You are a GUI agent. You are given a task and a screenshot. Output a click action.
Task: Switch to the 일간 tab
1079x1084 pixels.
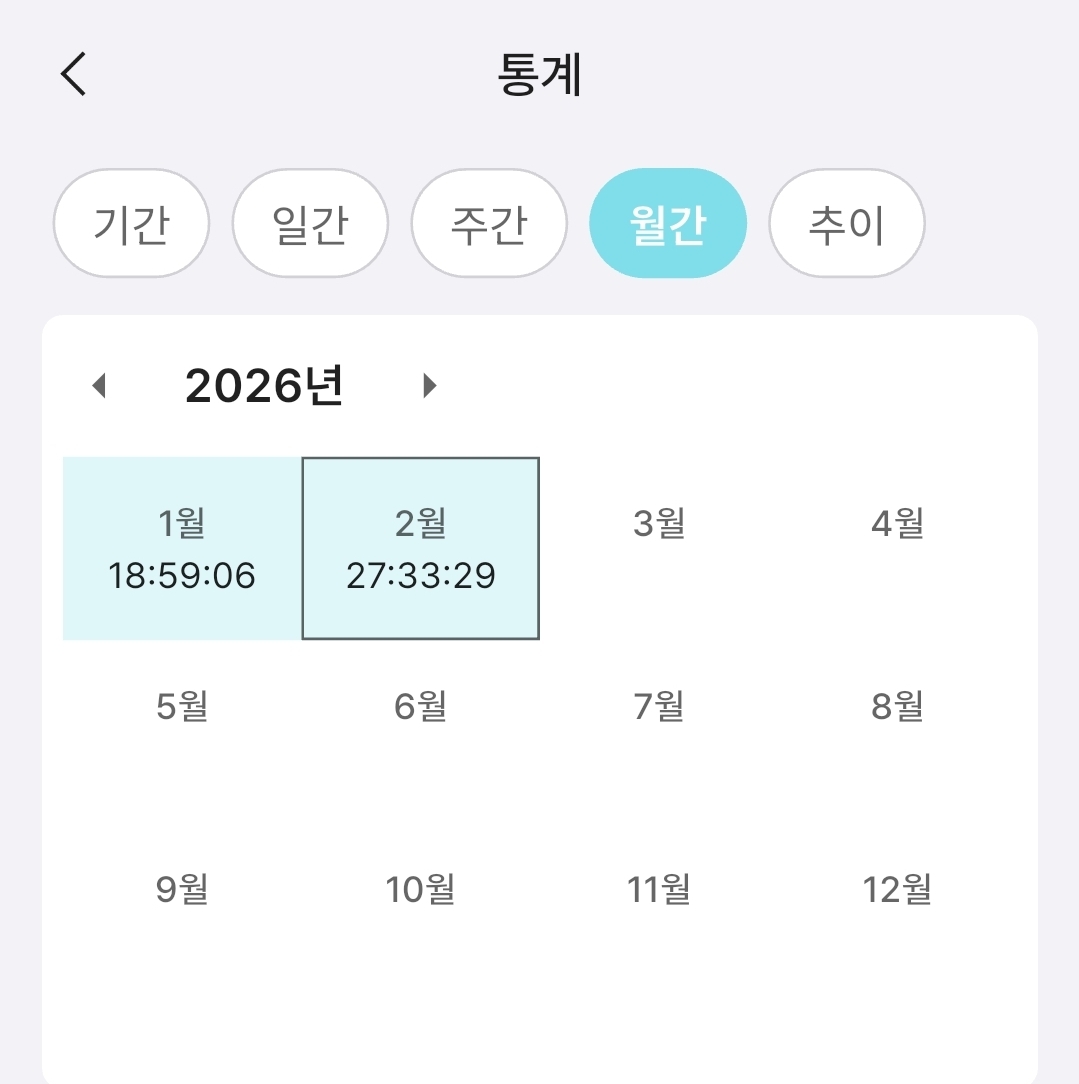310,224
